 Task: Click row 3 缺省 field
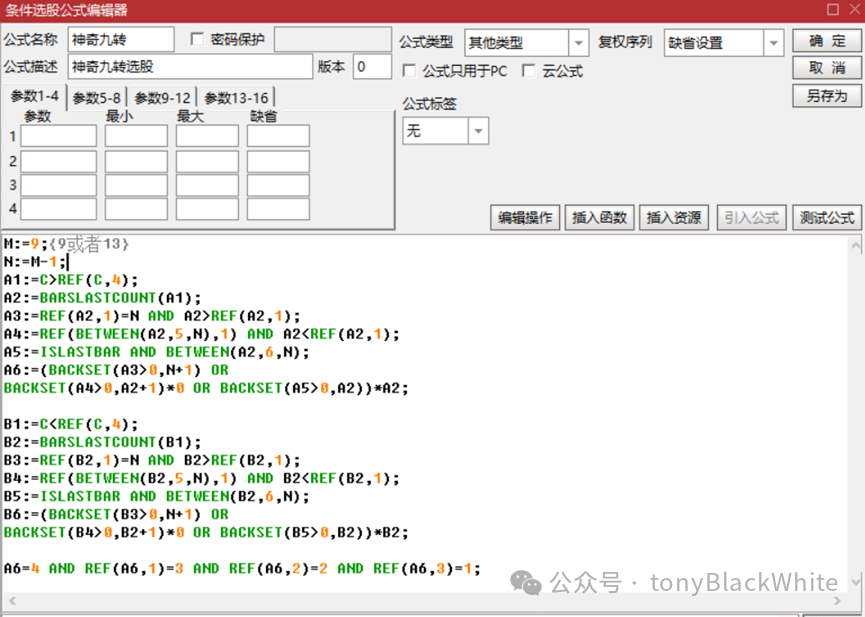tap(278, 185)
